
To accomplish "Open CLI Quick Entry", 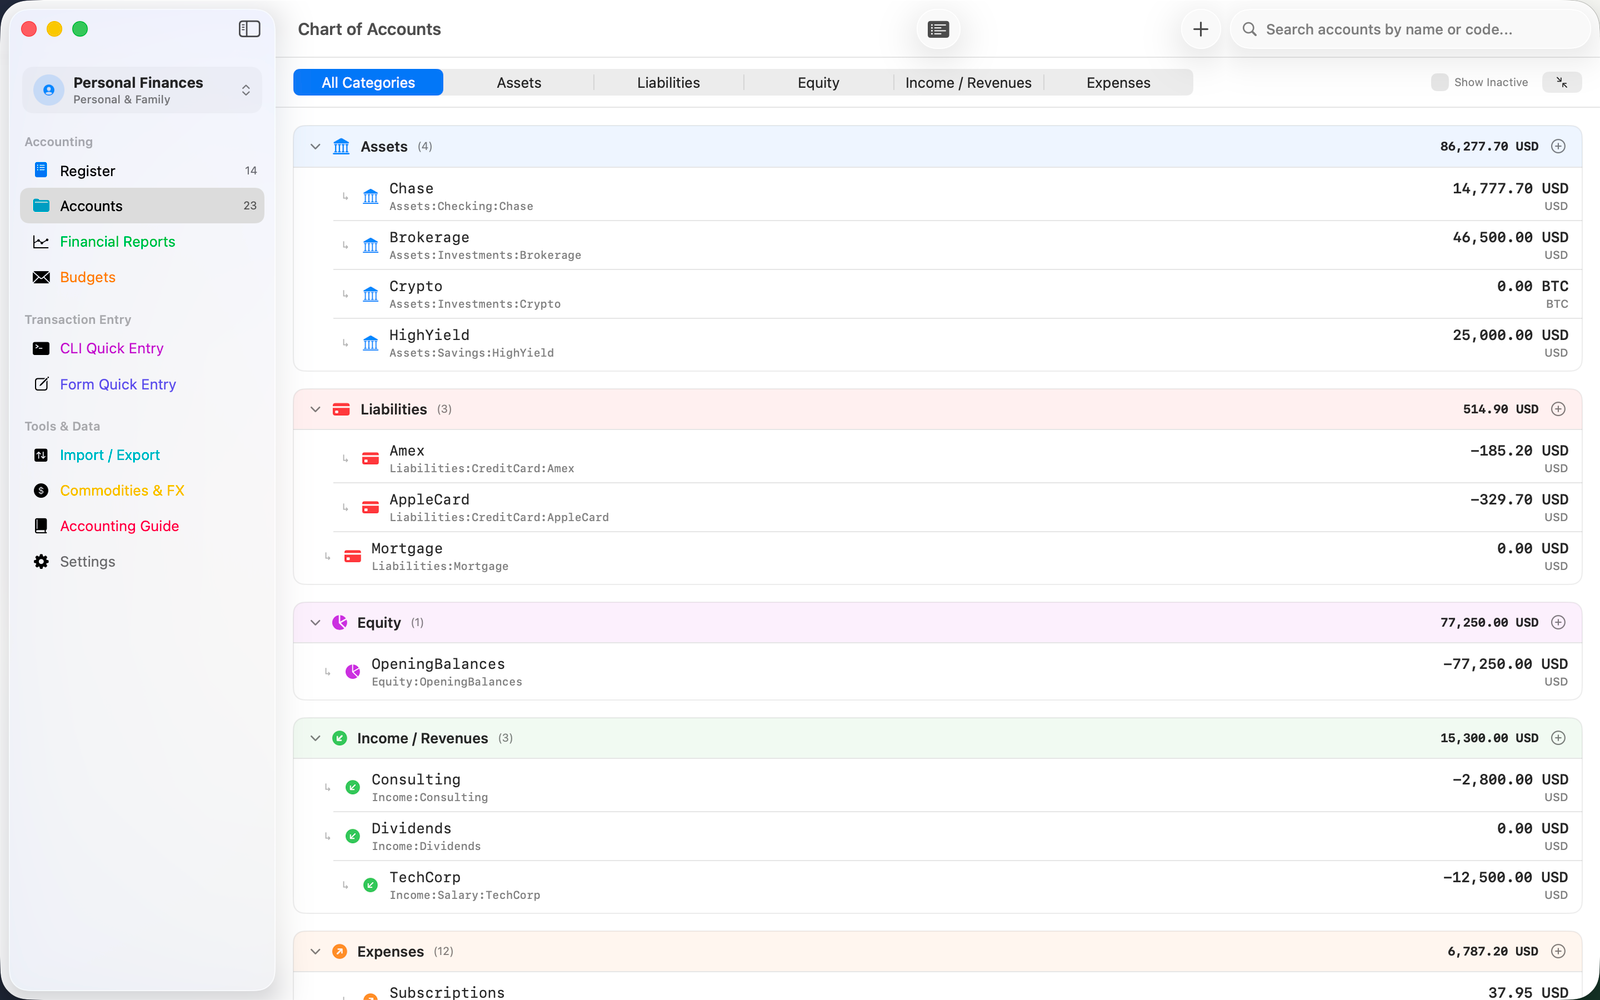I will point(142,348).
